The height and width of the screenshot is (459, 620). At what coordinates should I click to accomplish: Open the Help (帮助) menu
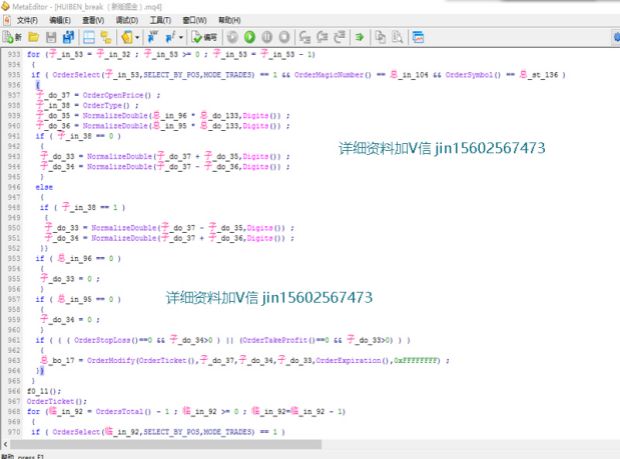point(228,20)
